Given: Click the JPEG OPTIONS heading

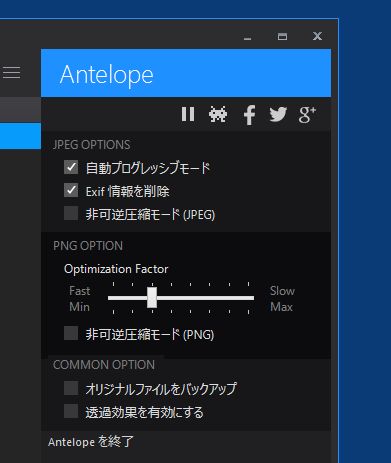Looking at the screenshot, I should pos(91,145).
